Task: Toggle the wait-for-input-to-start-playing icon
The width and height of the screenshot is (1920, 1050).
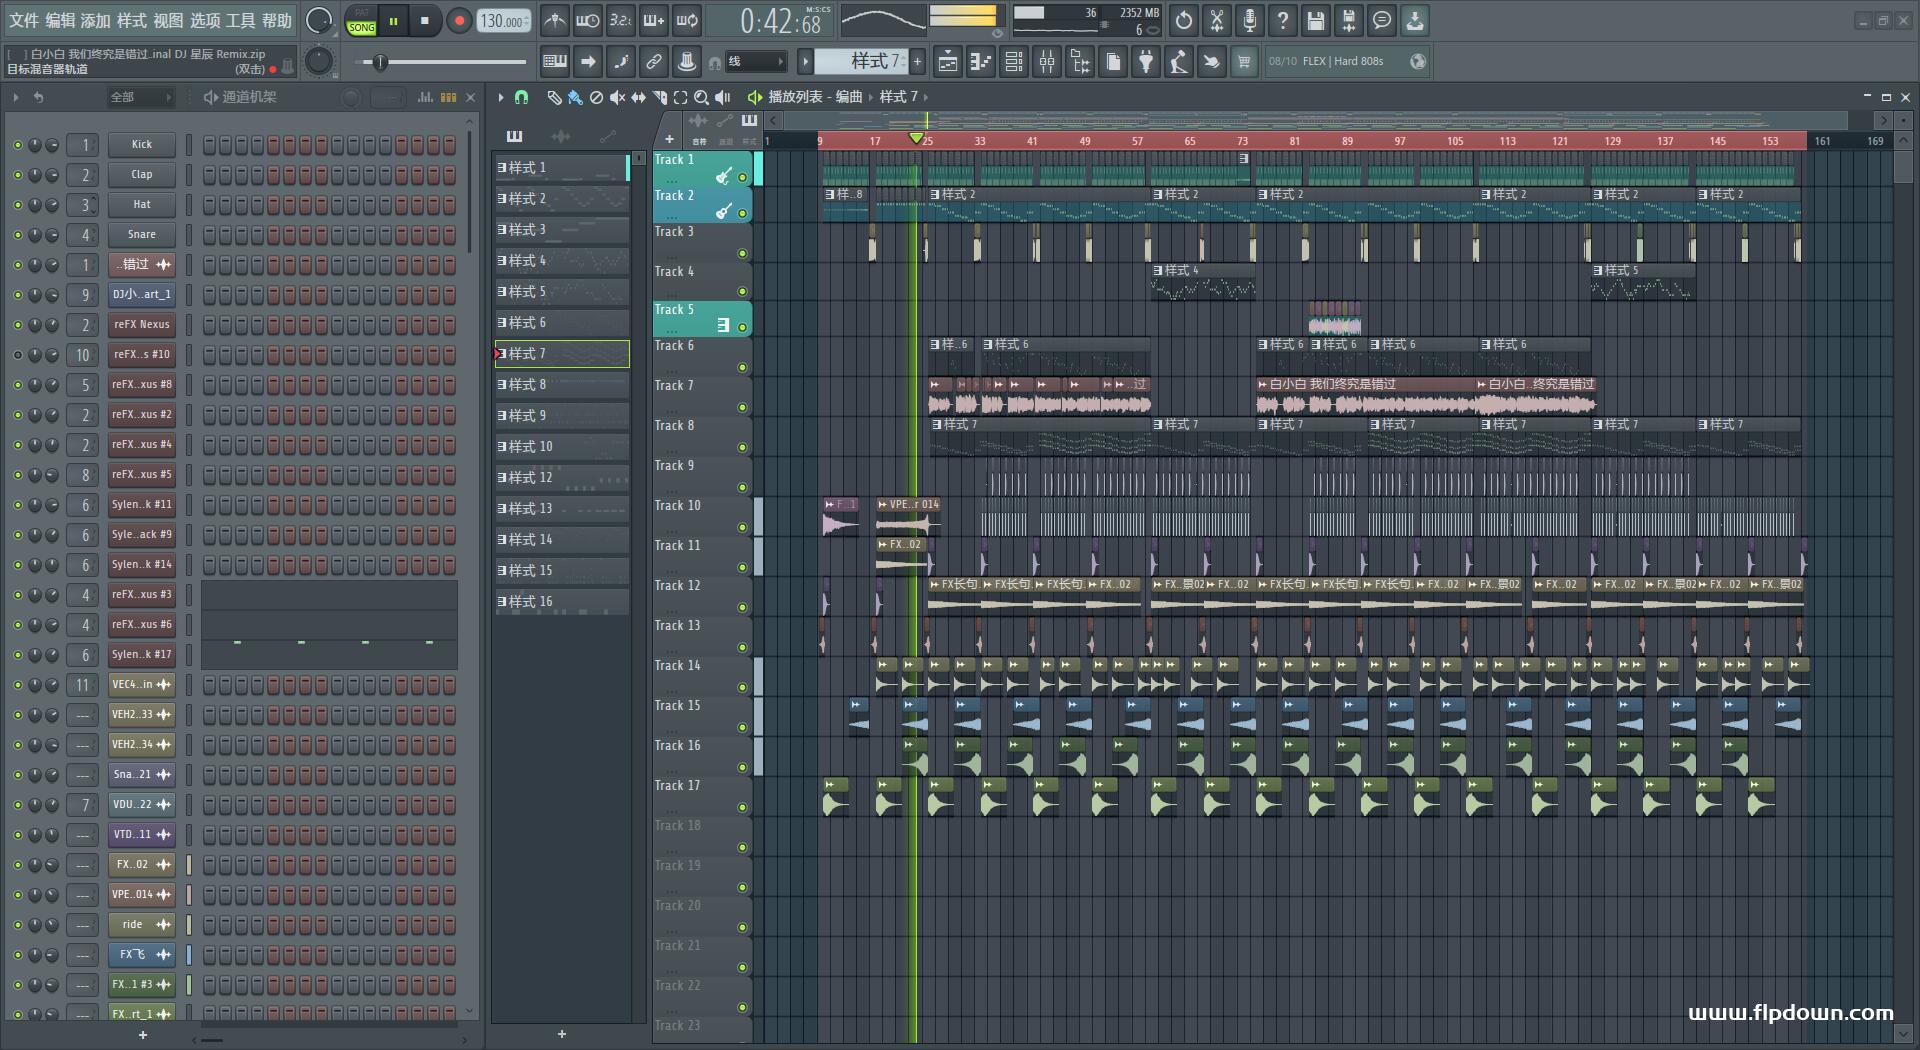Action: point(588,20)
